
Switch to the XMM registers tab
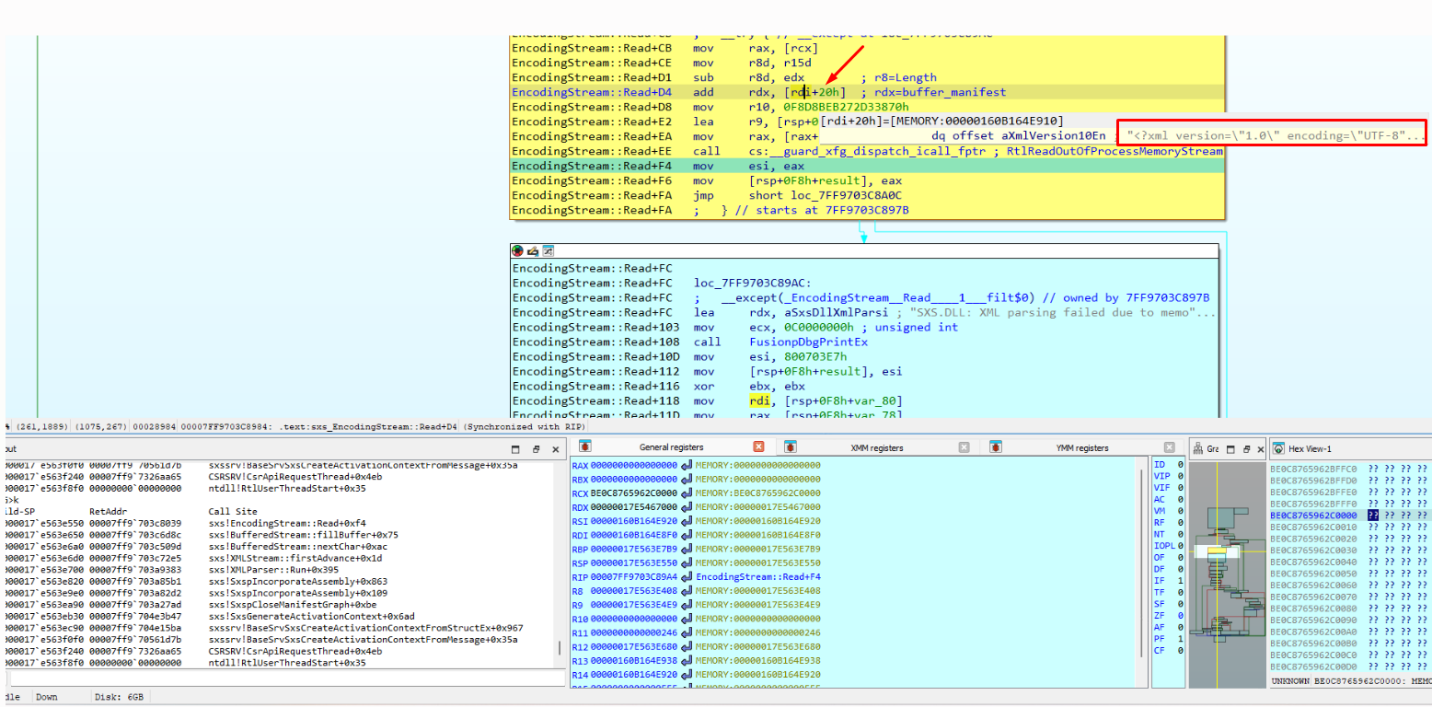pyautogui.click(x=877, y=448)
